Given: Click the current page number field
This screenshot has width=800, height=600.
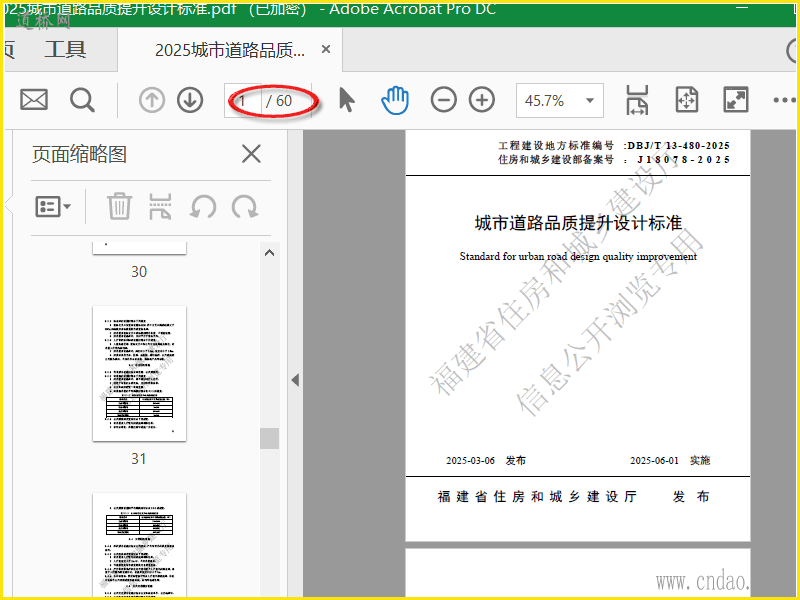Looking at the screenshot, I should [x=243, y=101].
